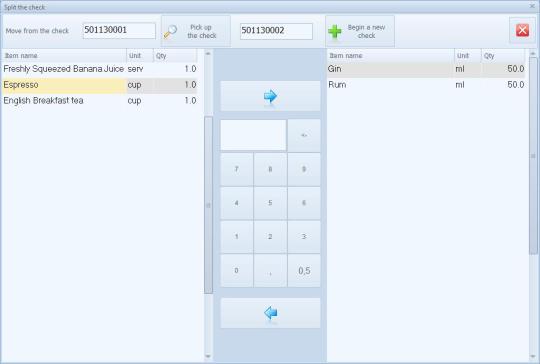Click the Pick up the check button

196,31
